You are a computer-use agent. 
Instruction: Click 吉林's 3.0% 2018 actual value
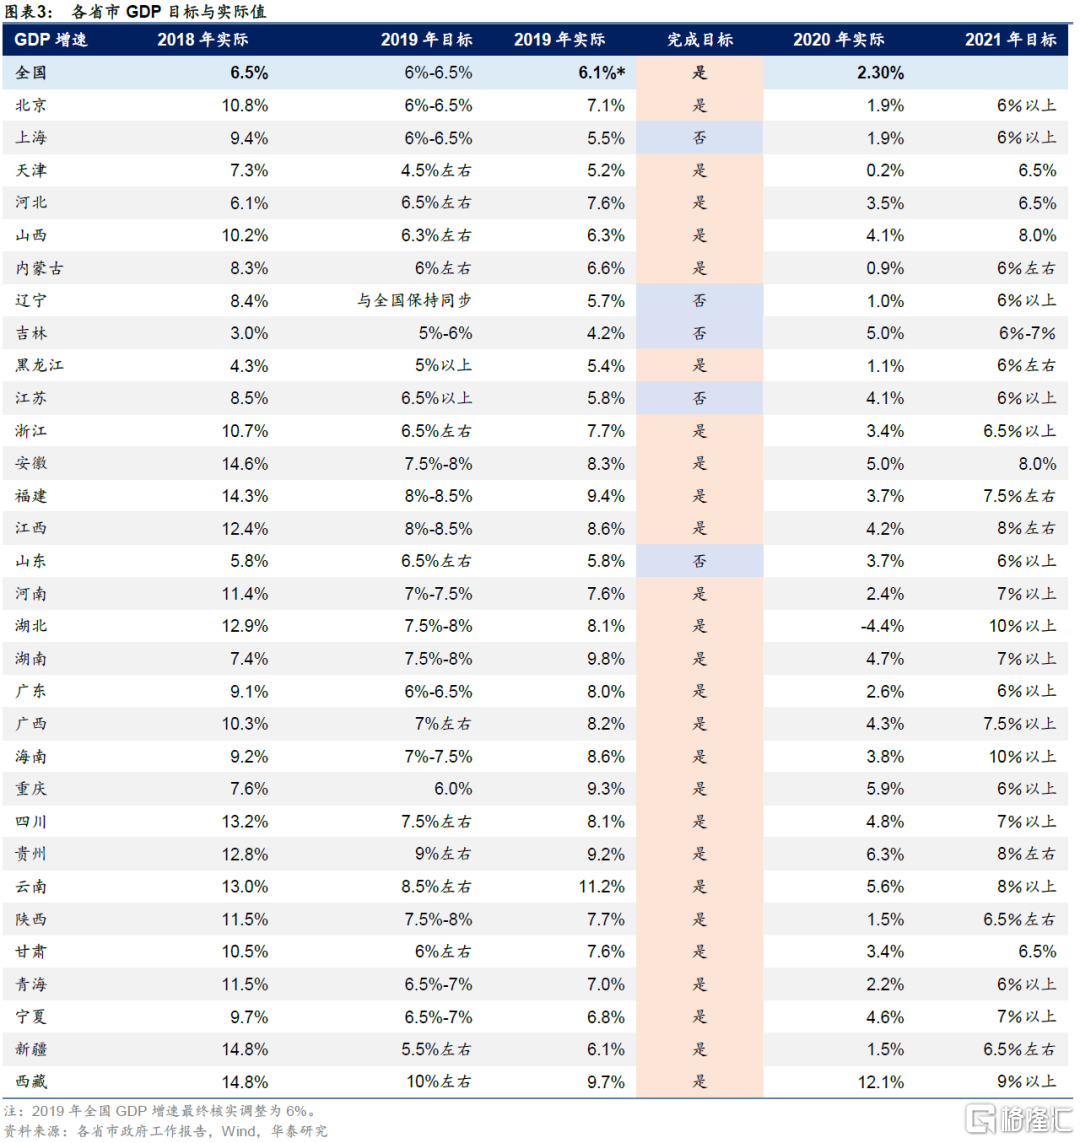(x=249, y=333)
